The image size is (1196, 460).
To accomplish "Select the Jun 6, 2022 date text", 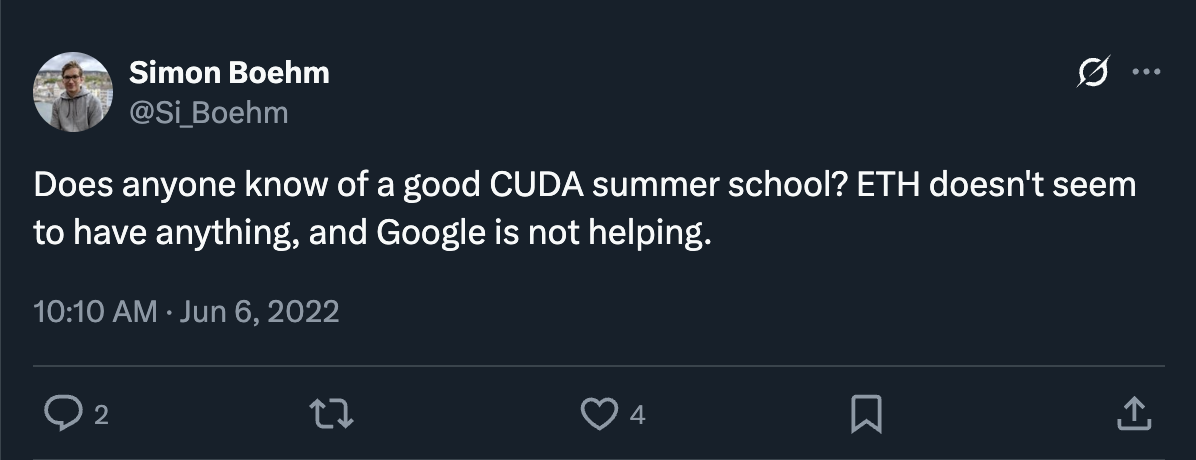I will 259,312.
